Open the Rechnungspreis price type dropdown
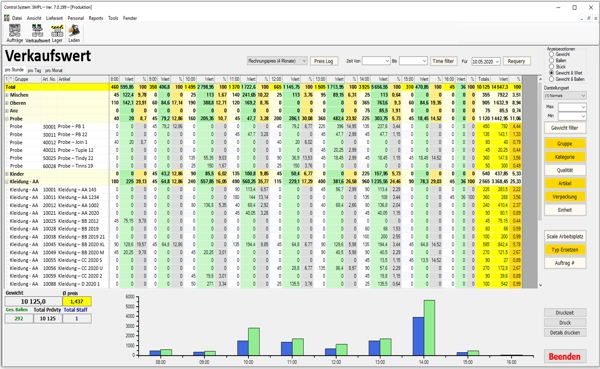The image size is (600, 369). tap(277, 61)
